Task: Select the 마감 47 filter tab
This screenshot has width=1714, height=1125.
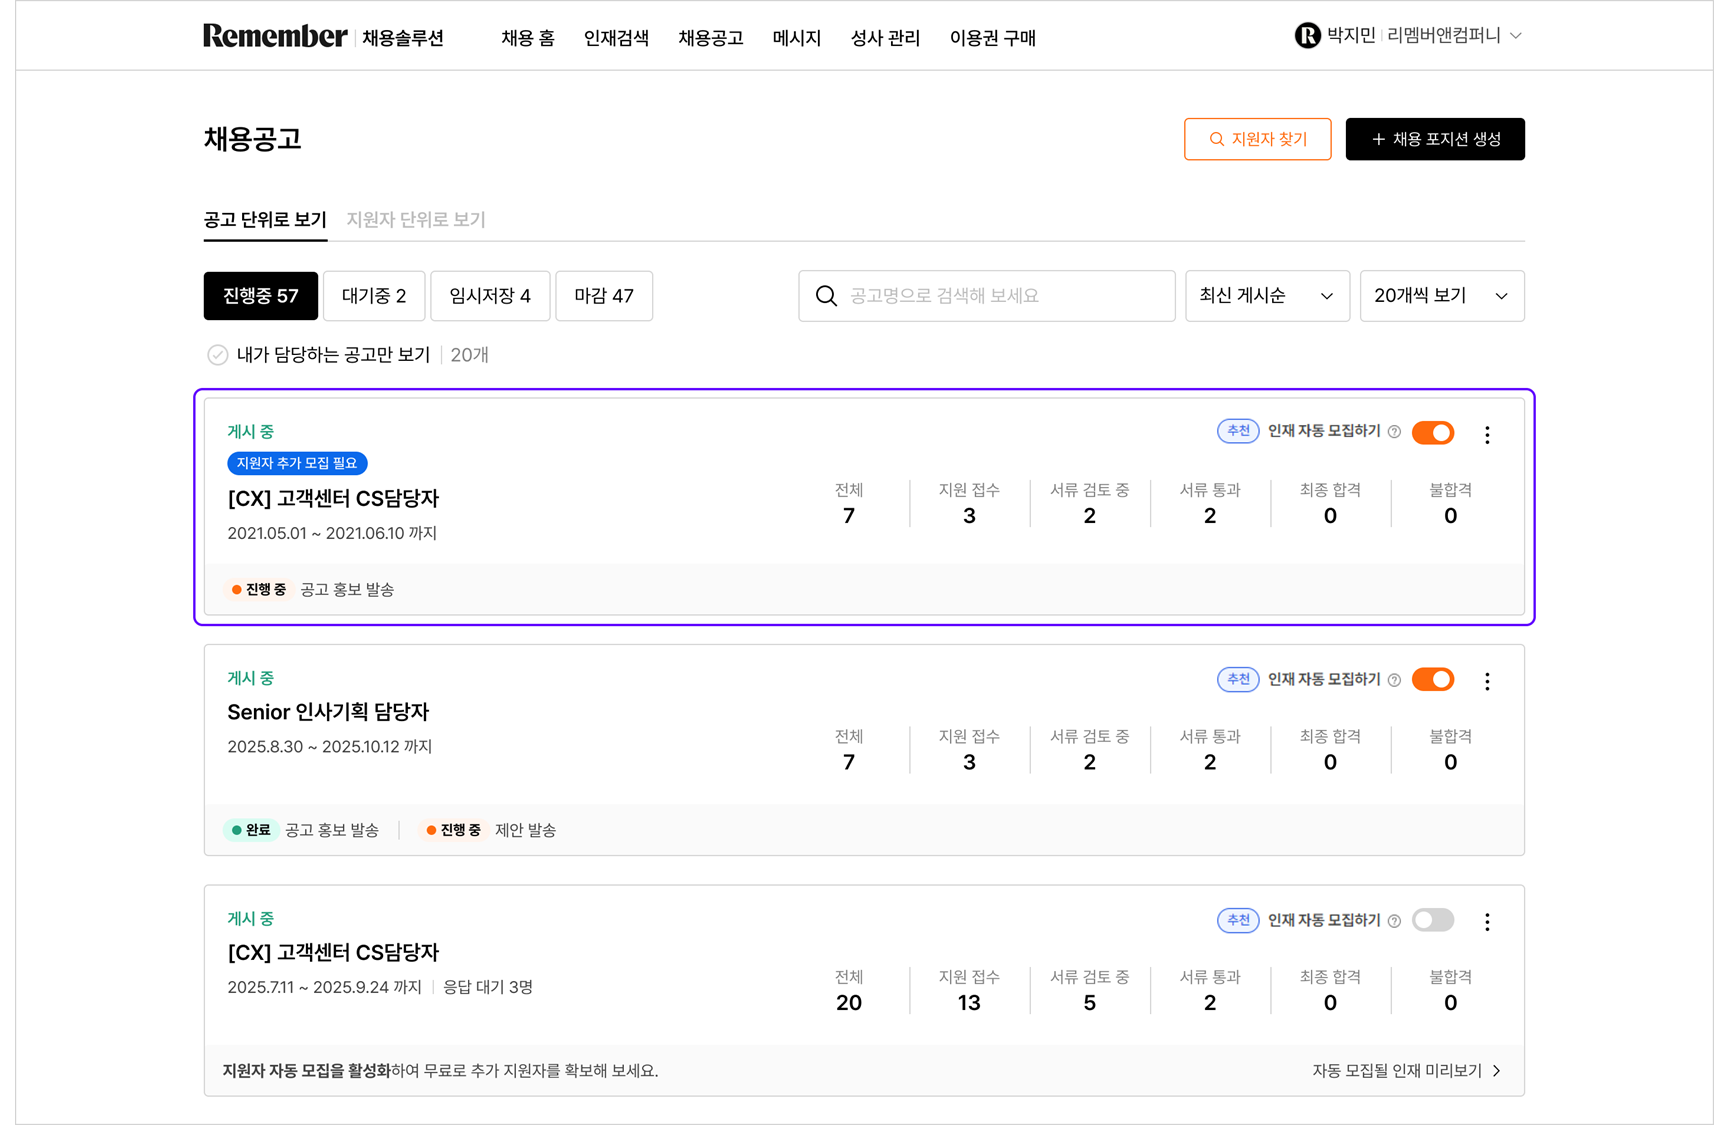Action: click(604, 296)
